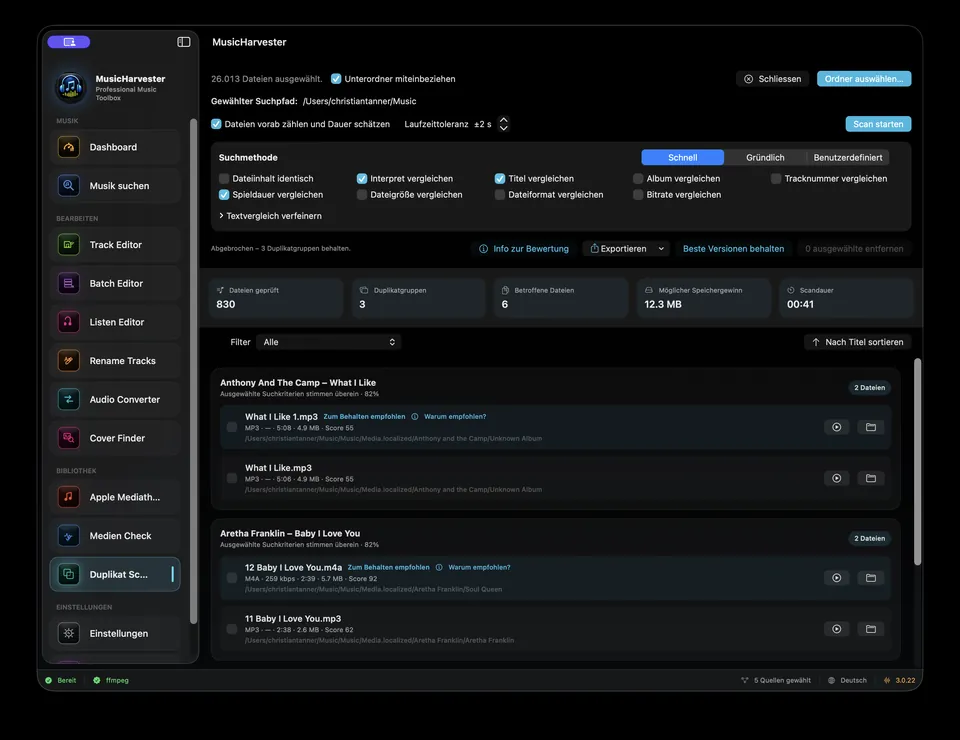Open Info zur Bewertung
Viewport: 960px width, 740px height.
(x=523, y=249)
